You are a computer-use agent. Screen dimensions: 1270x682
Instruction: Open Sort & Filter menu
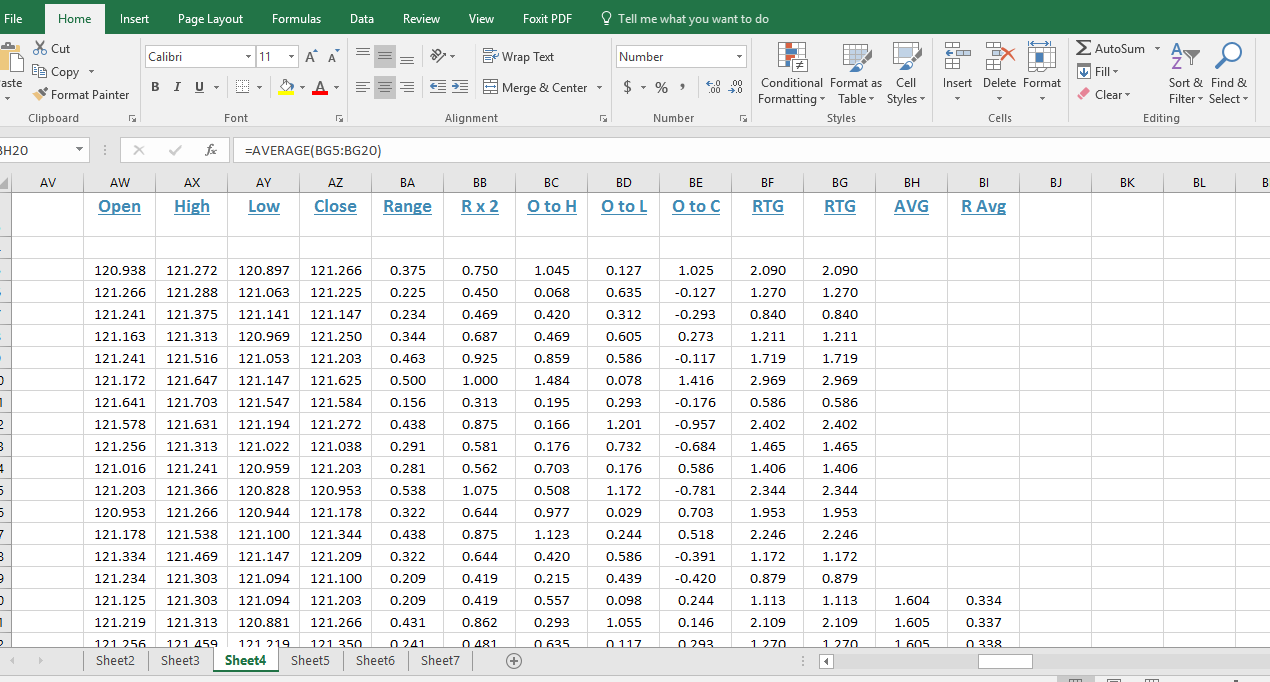click(x=1185, y=74)
